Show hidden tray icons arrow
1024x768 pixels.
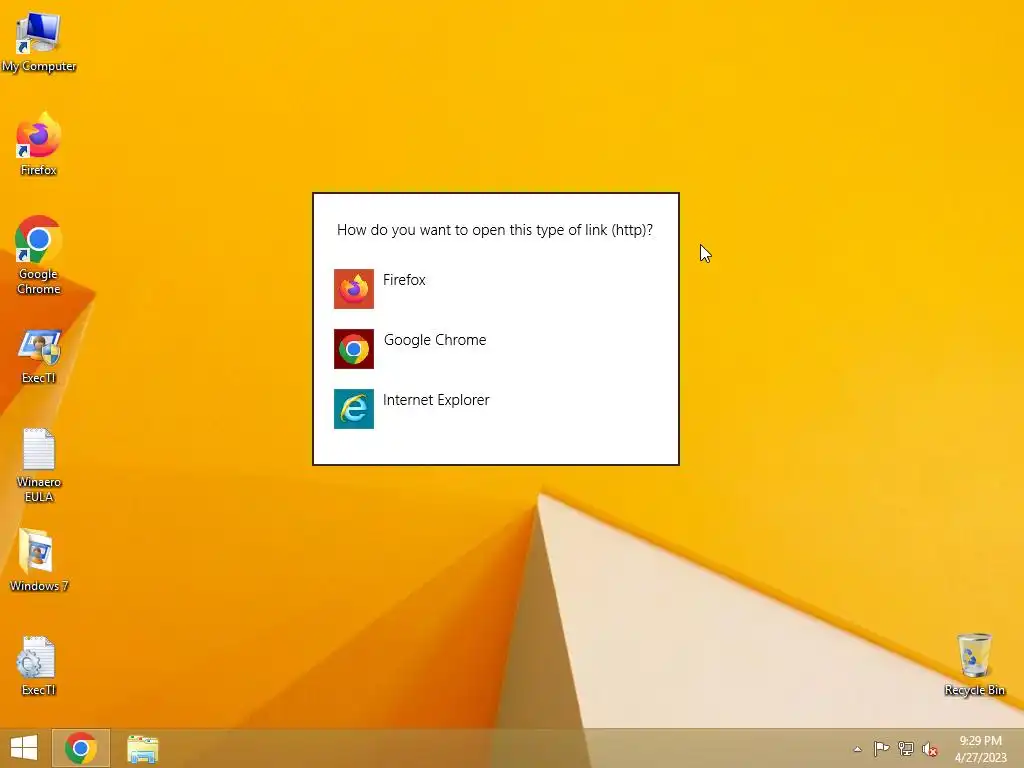(857, 749)
